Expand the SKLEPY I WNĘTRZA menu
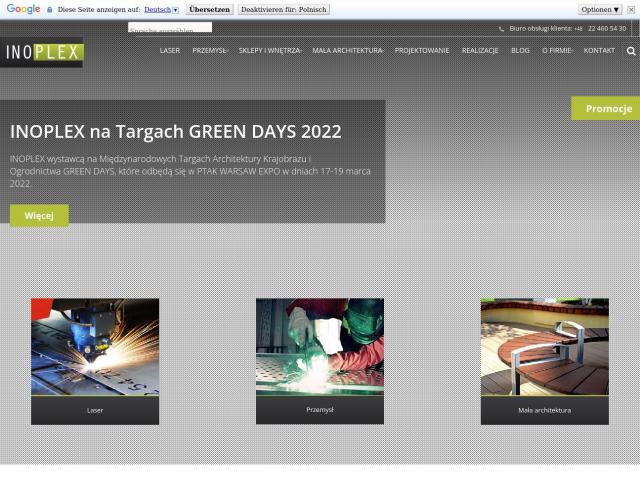 pyautogui.click(x=270, y=51)
